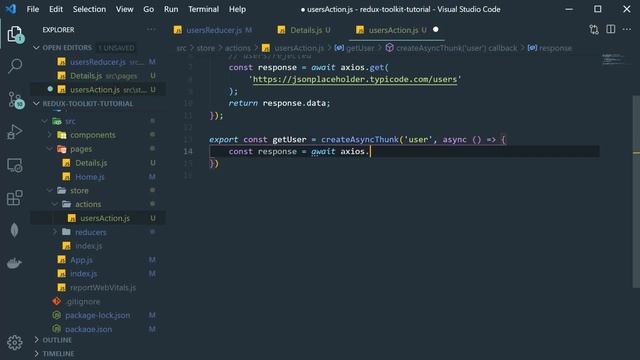The width and height of the screenshot is (640, 360).
Task: Expand the components folder
Action: tap(50, 135)
